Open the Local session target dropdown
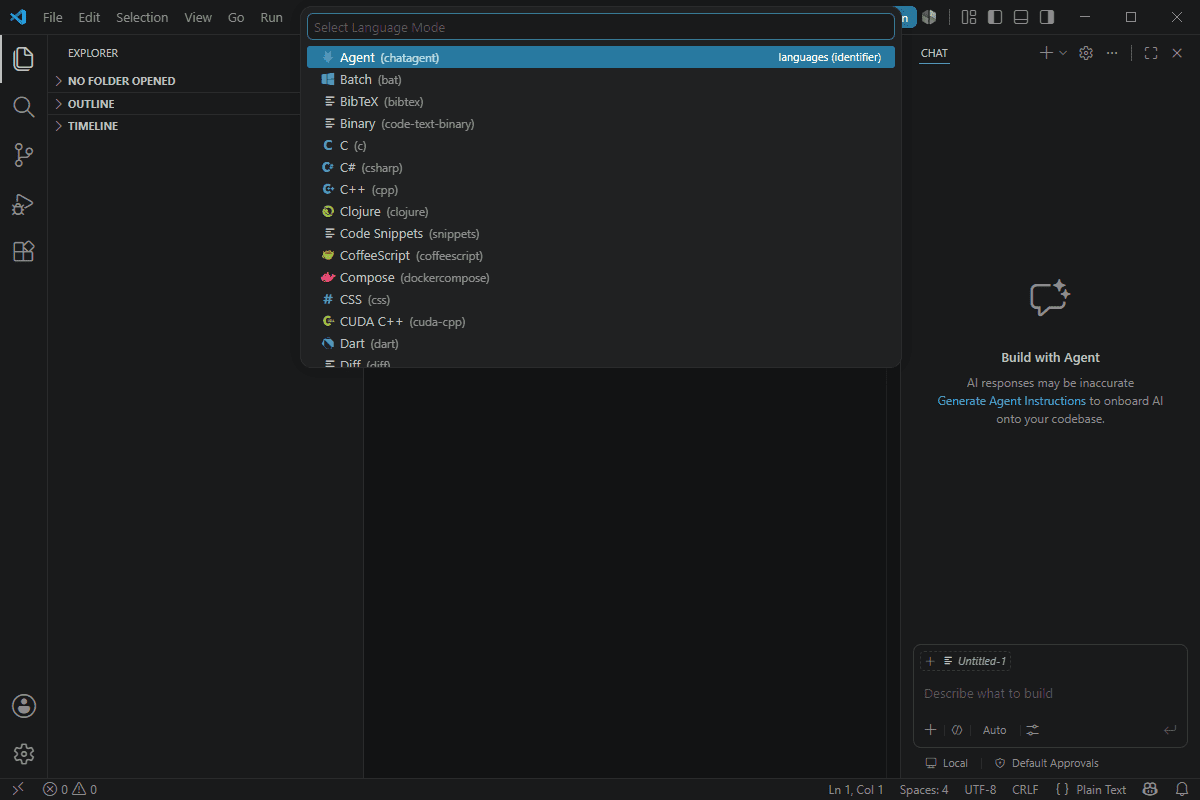Viewport: 1200px width, 800px height. [946, 763]
